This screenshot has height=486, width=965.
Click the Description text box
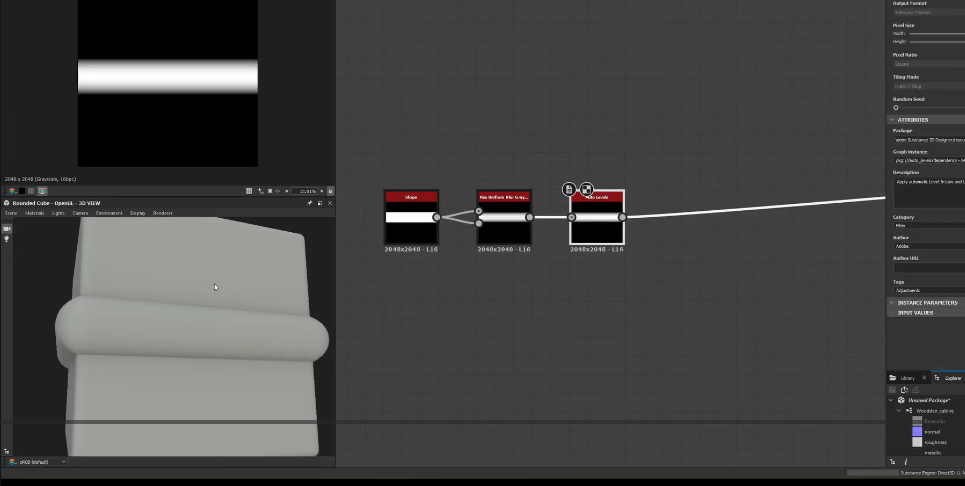tap(929, 193)
